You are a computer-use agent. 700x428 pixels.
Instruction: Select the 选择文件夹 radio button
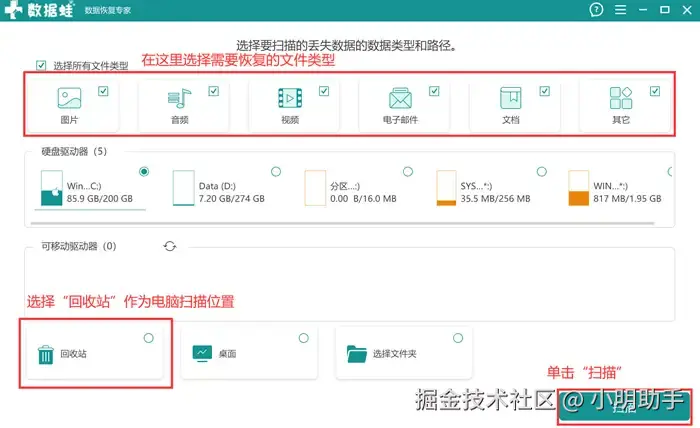point(458,338)
